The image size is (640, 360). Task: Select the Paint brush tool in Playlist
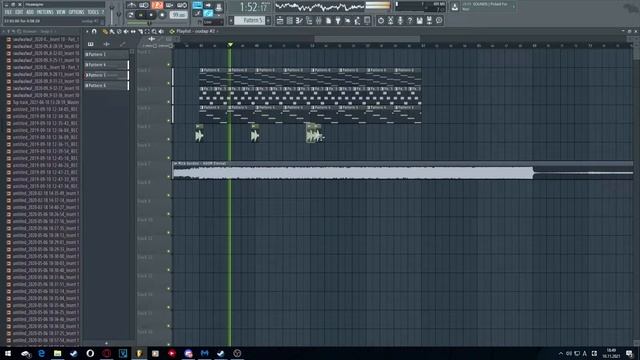coord(111,31)
